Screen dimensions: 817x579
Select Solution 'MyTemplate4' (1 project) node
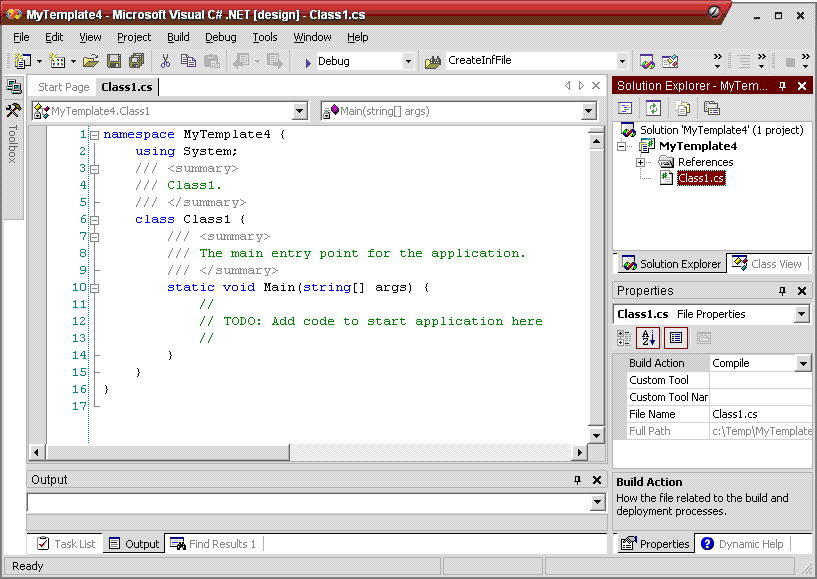pos(722,130)
